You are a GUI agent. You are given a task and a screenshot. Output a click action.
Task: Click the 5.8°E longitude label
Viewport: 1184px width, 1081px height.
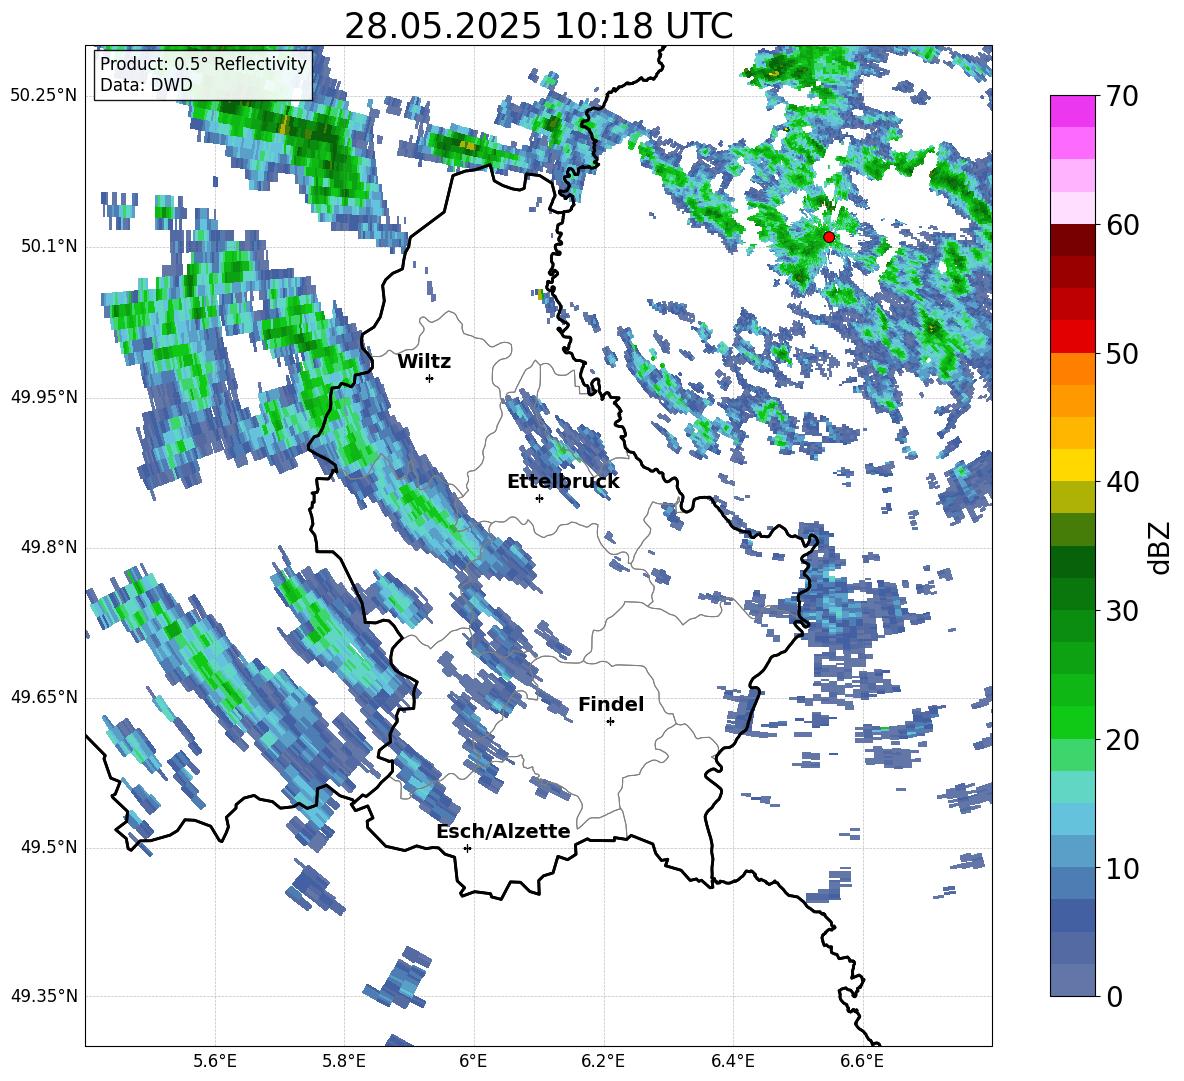(x=344, y=1061)
